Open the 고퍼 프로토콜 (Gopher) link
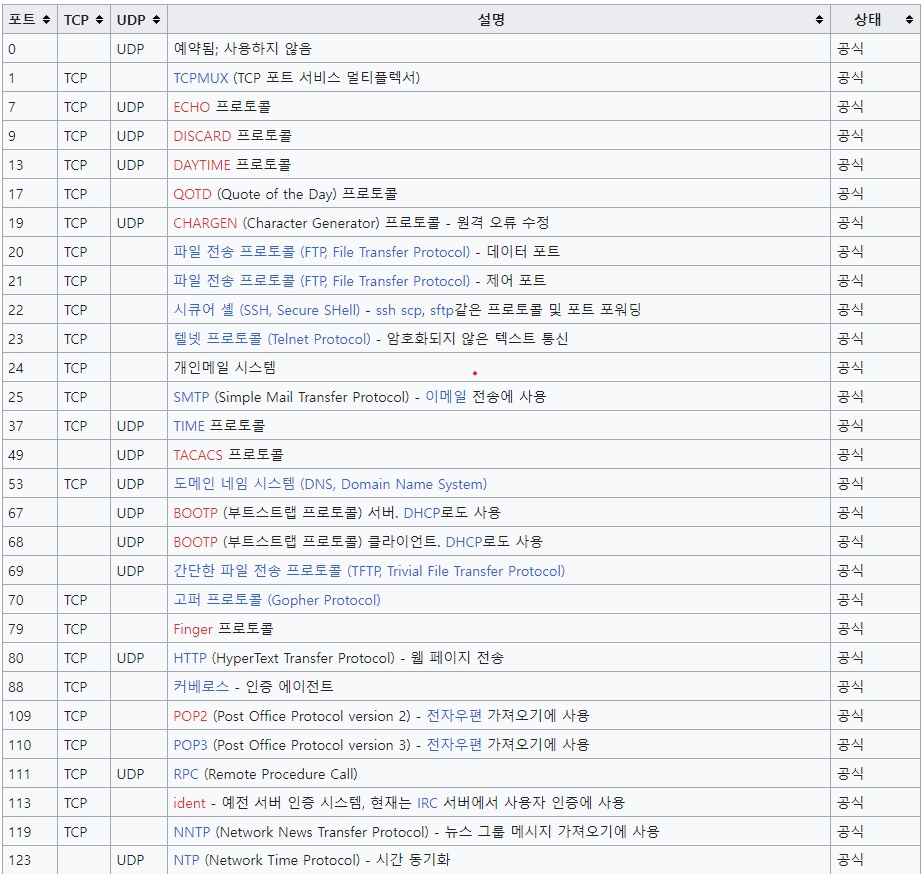924x874 pixels. (277, 600)
